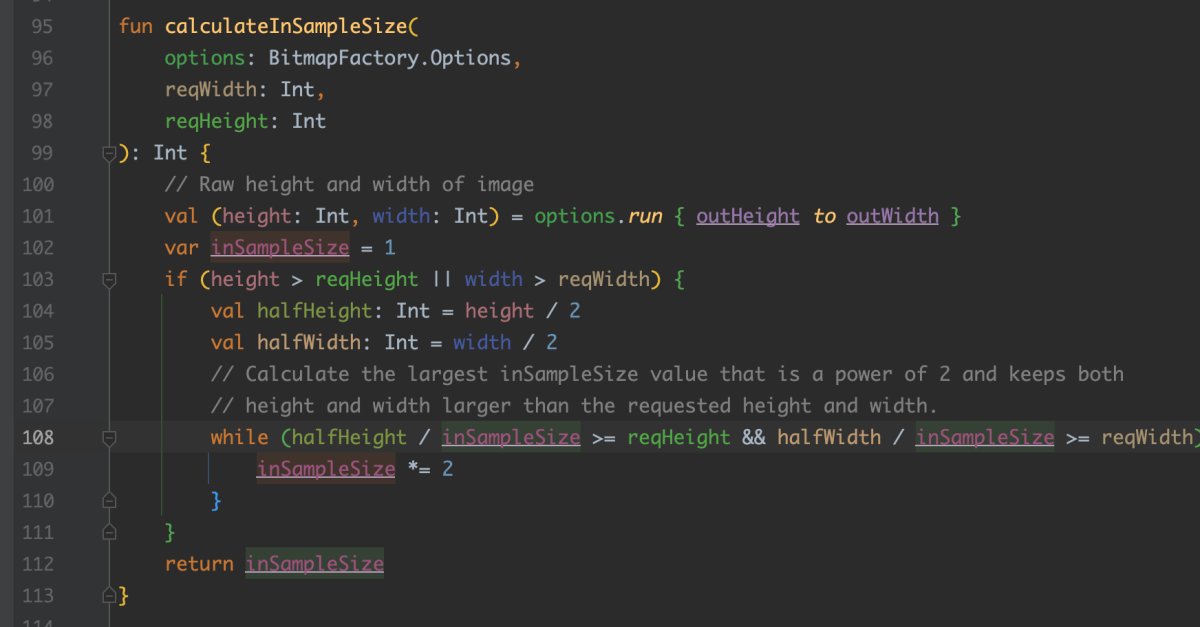Click line number 102 in the gutter
This screenshot has width=1200, height=627.
pyautogui.click(x=37, y=248)
